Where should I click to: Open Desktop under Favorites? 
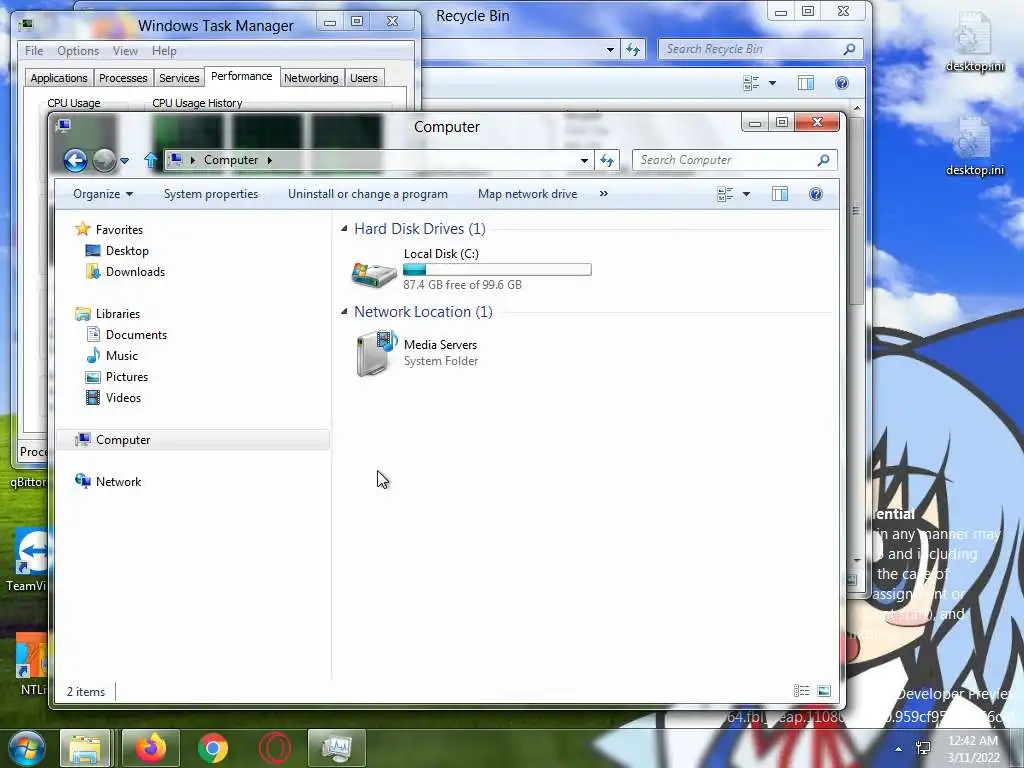tap(117, 251)
